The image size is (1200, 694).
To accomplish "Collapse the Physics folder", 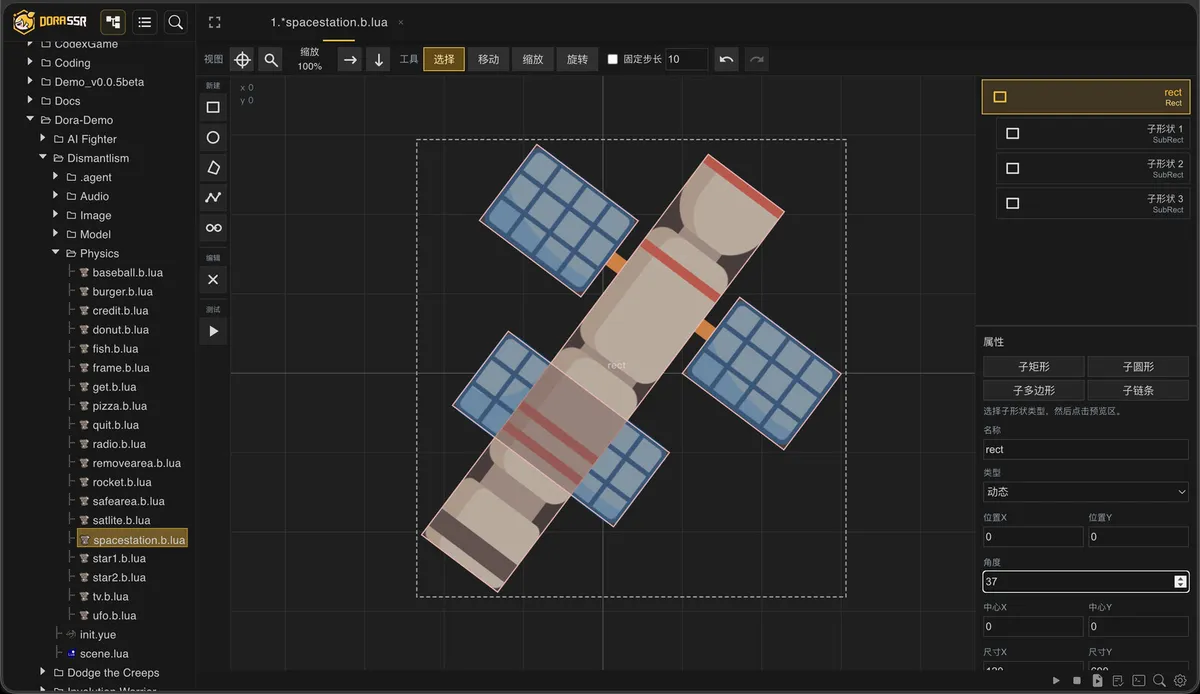I will tap(56, 253).
